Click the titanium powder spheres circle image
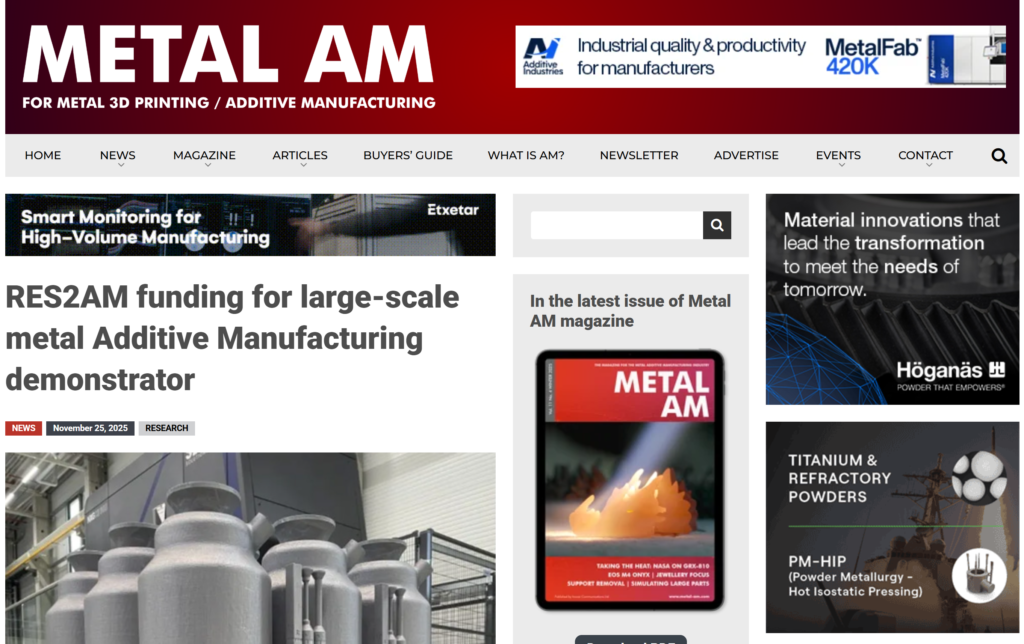Viewport: 1024px width, 644px height. click(x=979, y=476)
